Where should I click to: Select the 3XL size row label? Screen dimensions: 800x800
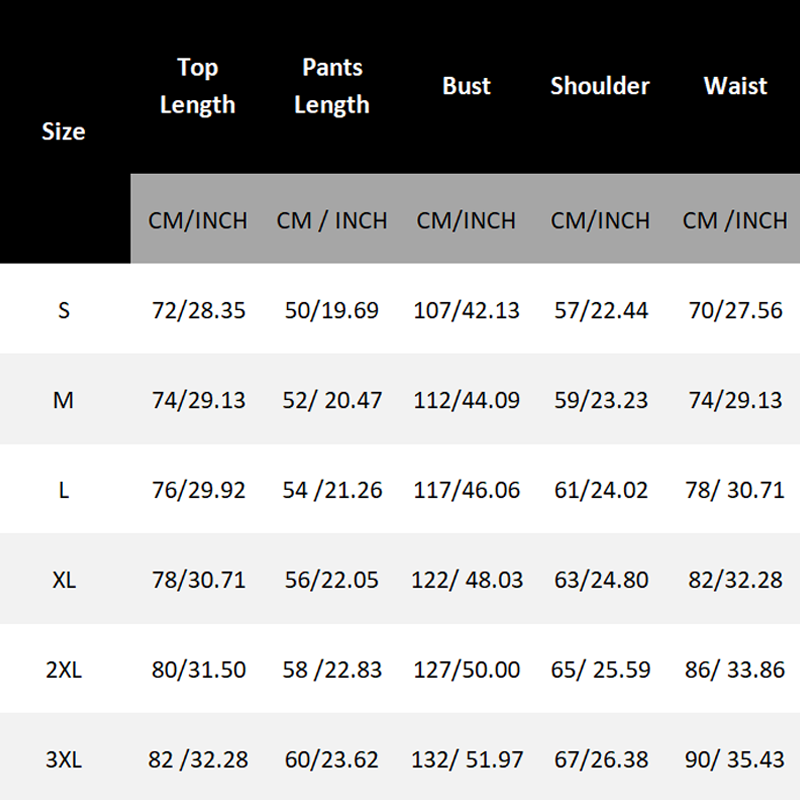click(x=64, y=760)
